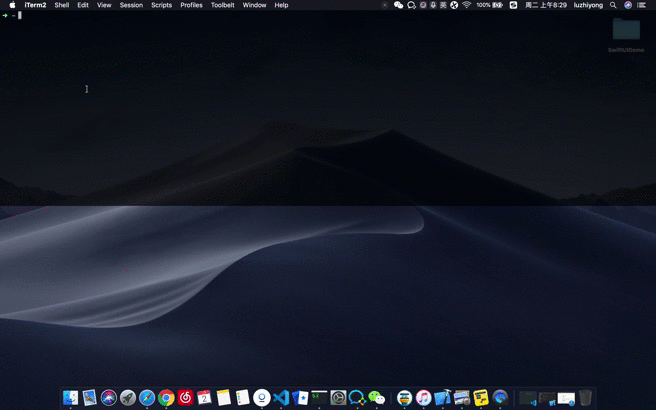
Task: Open the Toolbelt menu
Action: click(223, 5)
